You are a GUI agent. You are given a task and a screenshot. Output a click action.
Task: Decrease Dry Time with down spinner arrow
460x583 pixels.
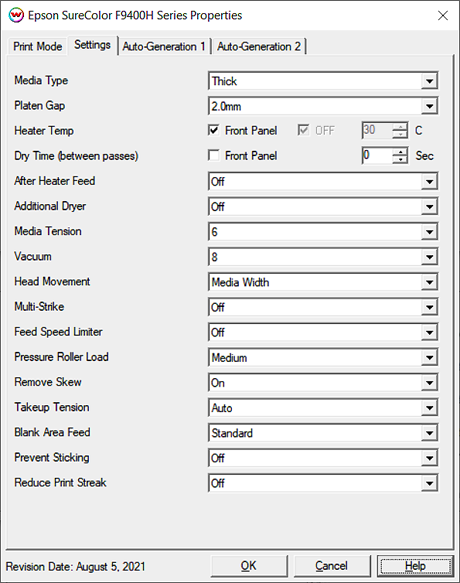400,160
